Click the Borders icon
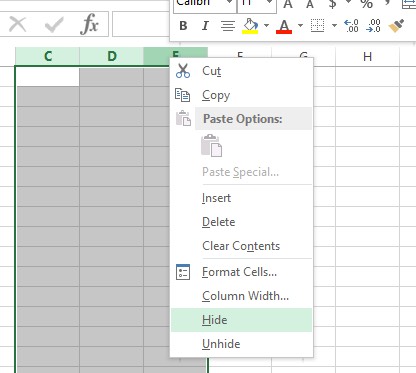 317,25
